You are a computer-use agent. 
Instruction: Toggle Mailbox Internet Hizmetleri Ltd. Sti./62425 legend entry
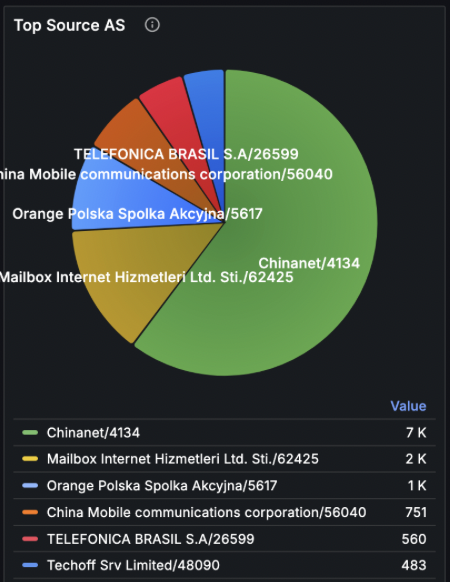pyautogui.click(x=183, y=459)
